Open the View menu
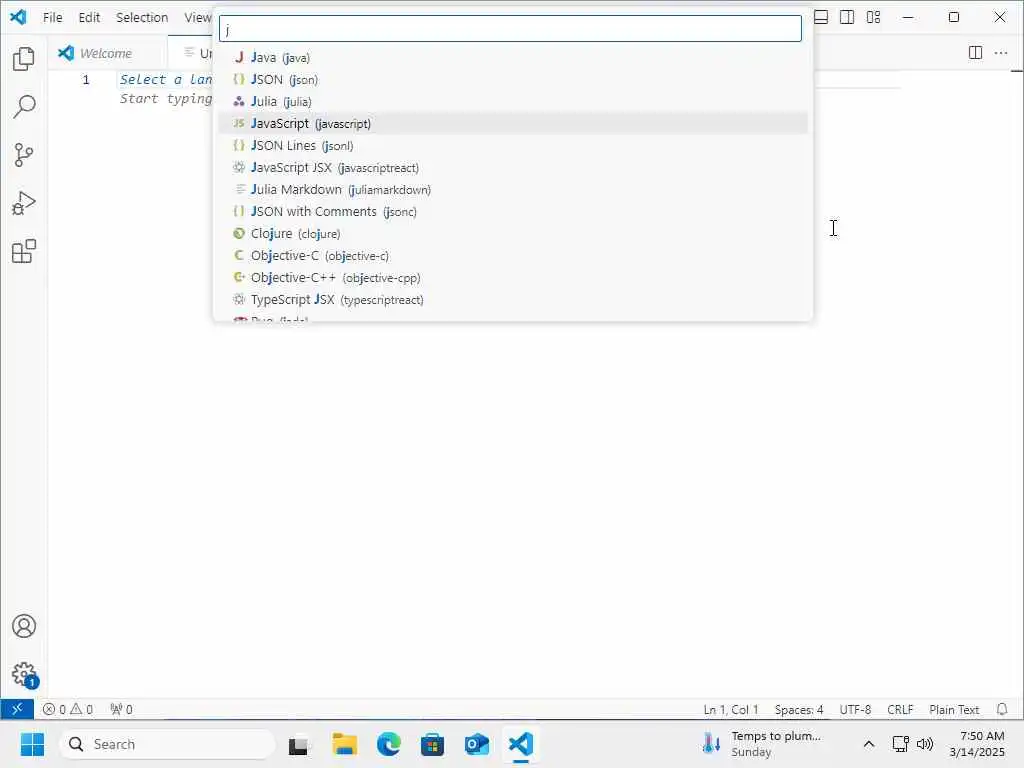Viewport: 1024px width, 768px height. coord(197,18)
